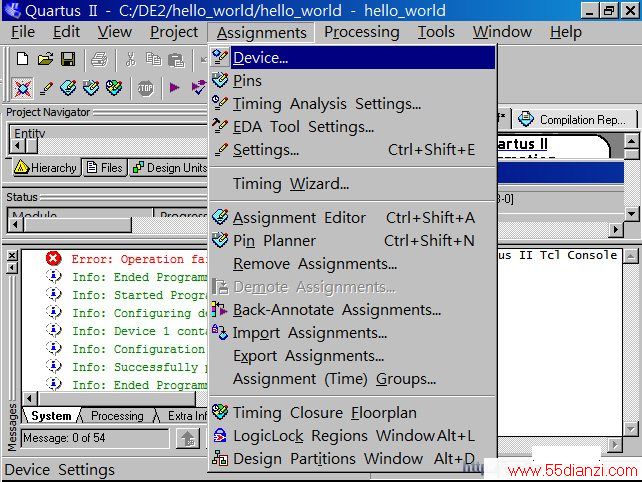Click the up-arrow button beside Message field
Image resolution: width=642 pixels, height=482 pixels.
tap(188, 438)
